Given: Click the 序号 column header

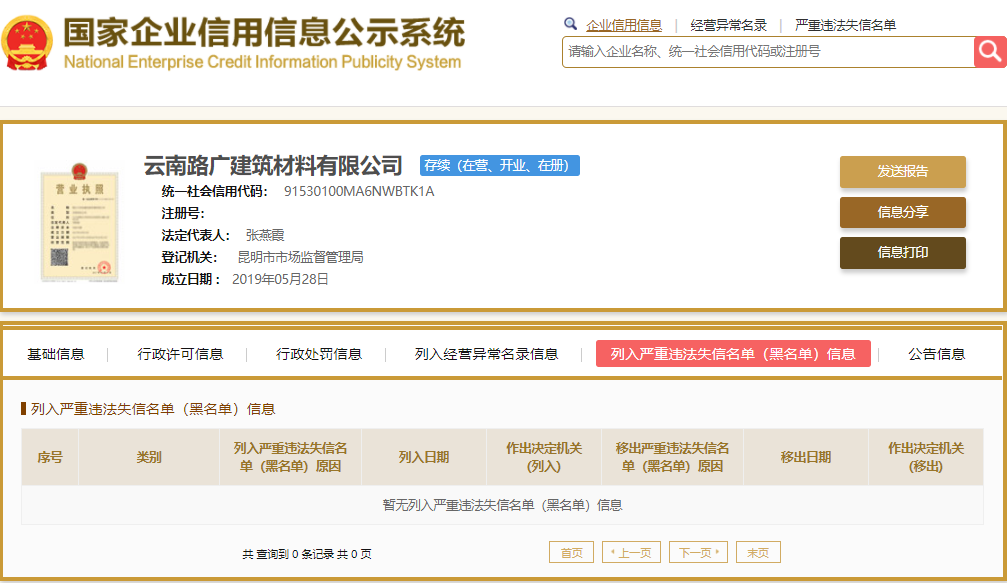Looking at the screenshot, I should 50,457.
